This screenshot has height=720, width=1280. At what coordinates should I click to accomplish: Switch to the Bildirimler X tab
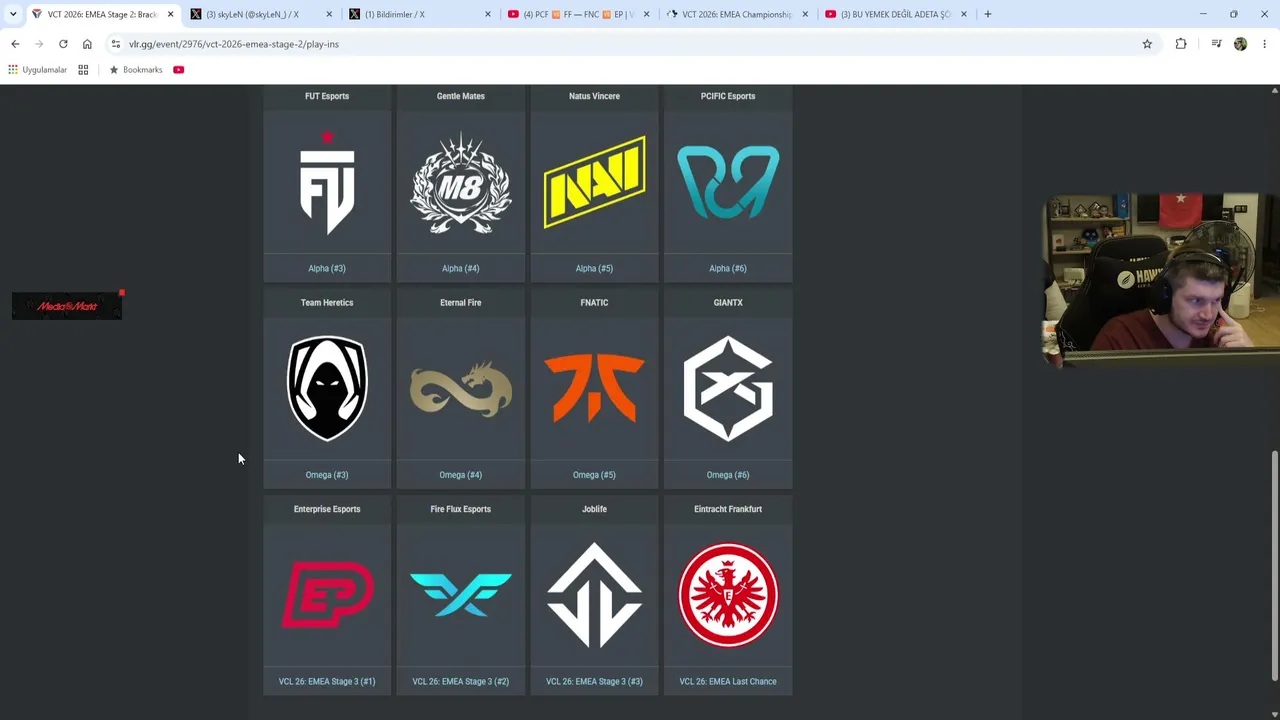point(421,14)
